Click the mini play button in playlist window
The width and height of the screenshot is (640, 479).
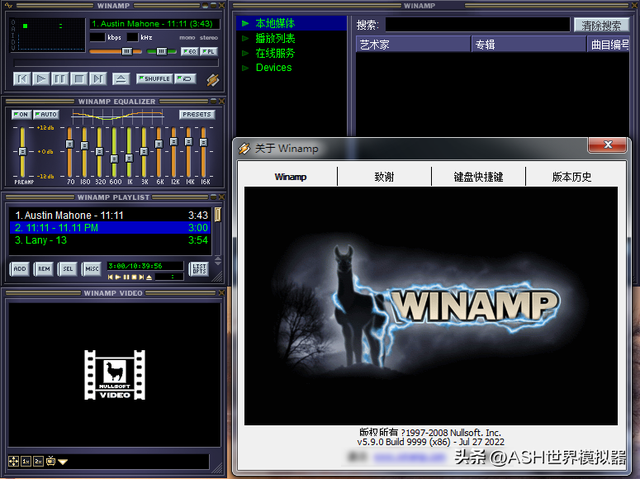pos(118,277)
